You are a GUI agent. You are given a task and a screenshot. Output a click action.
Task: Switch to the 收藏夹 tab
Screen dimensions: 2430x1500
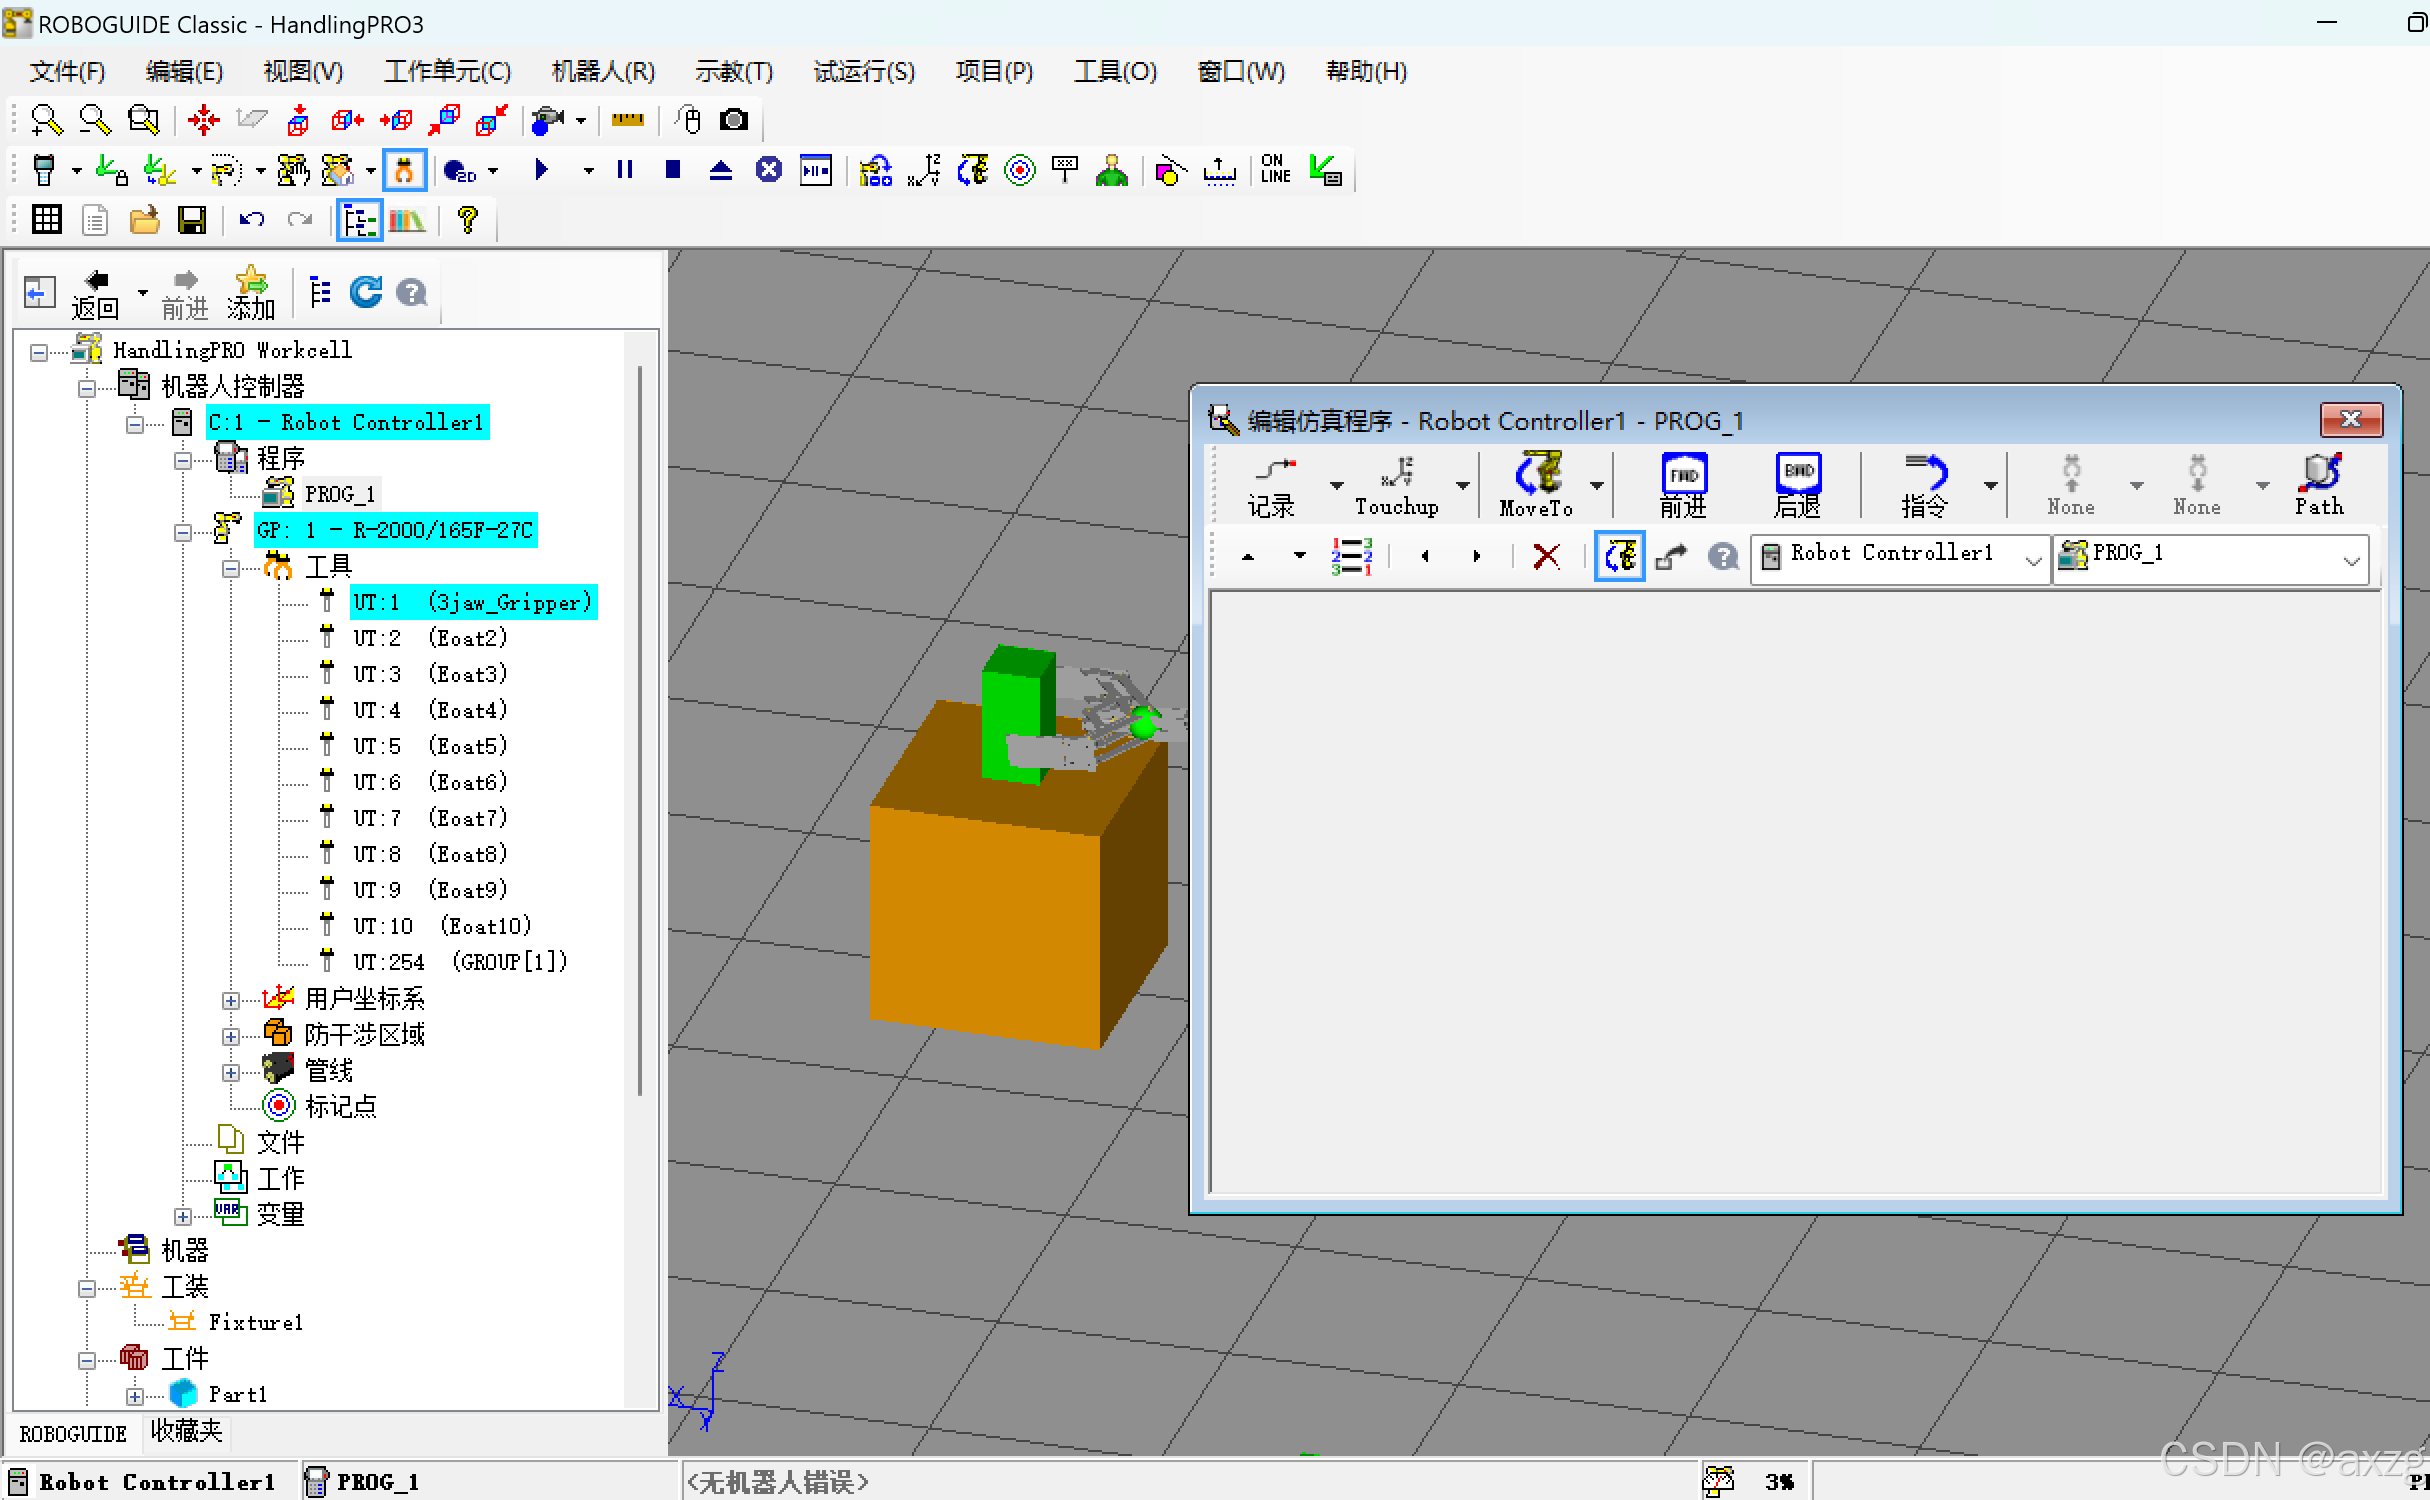(x=186, y=1432)
